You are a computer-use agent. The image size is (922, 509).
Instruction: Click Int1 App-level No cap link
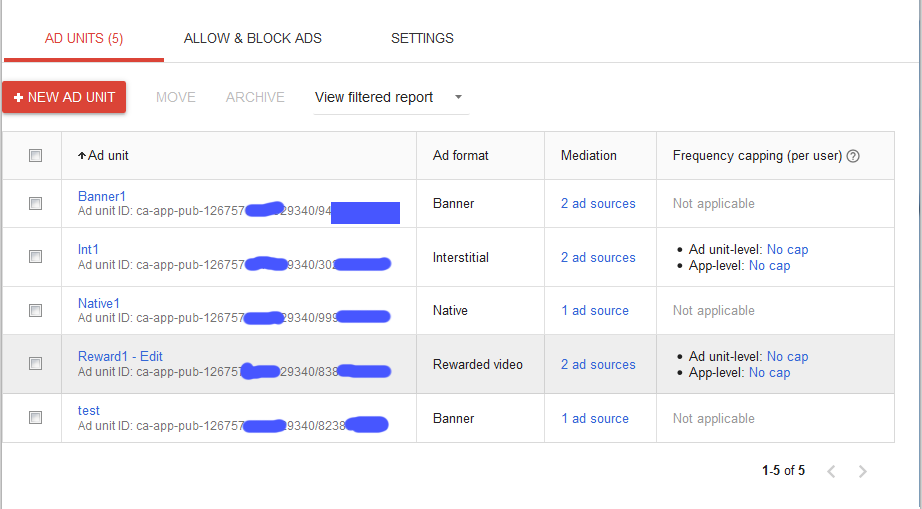click(x=769, y=265)
